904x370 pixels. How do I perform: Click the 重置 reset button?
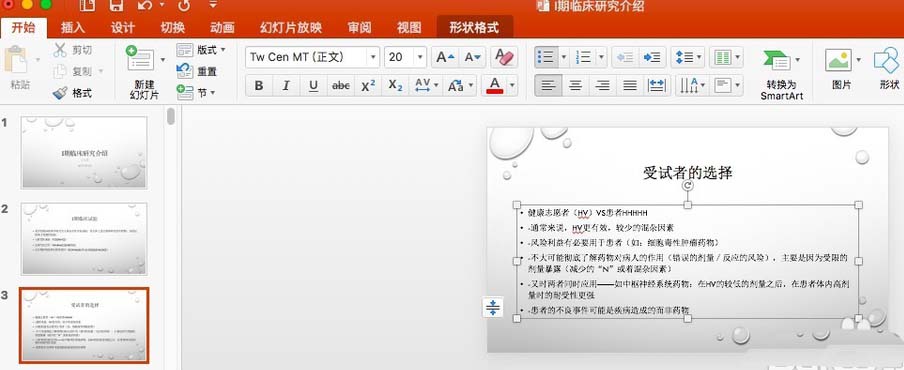click(197, 71)
